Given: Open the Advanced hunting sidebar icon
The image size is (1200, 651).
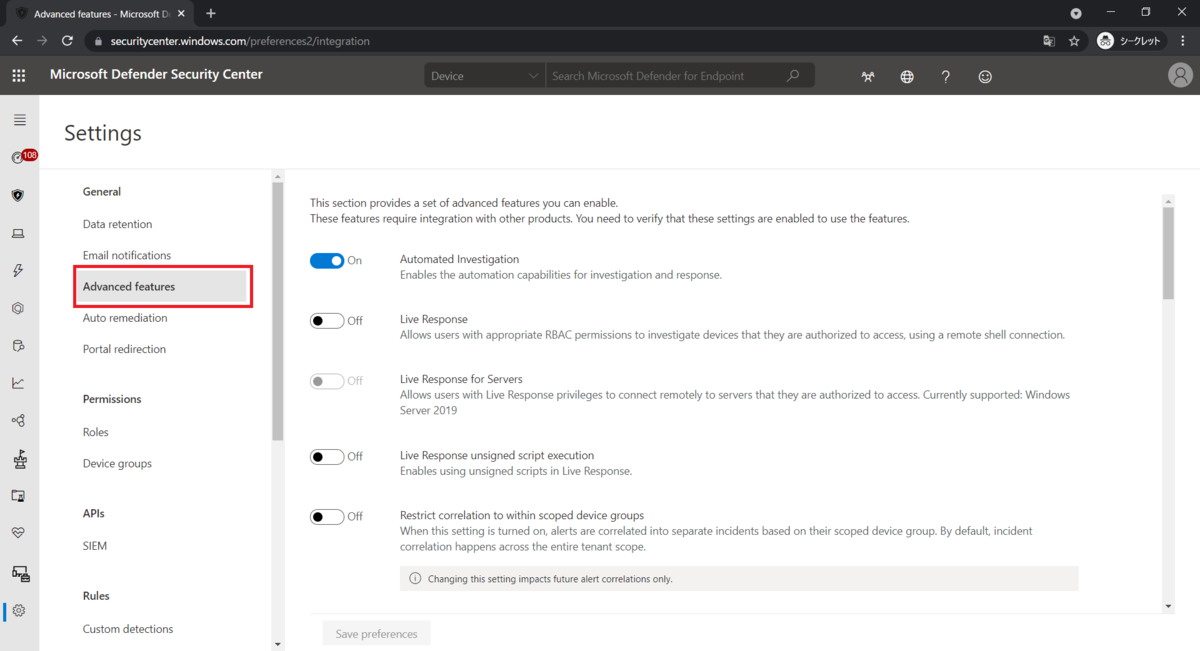Looking at the screenshot, I should (18, 346).
